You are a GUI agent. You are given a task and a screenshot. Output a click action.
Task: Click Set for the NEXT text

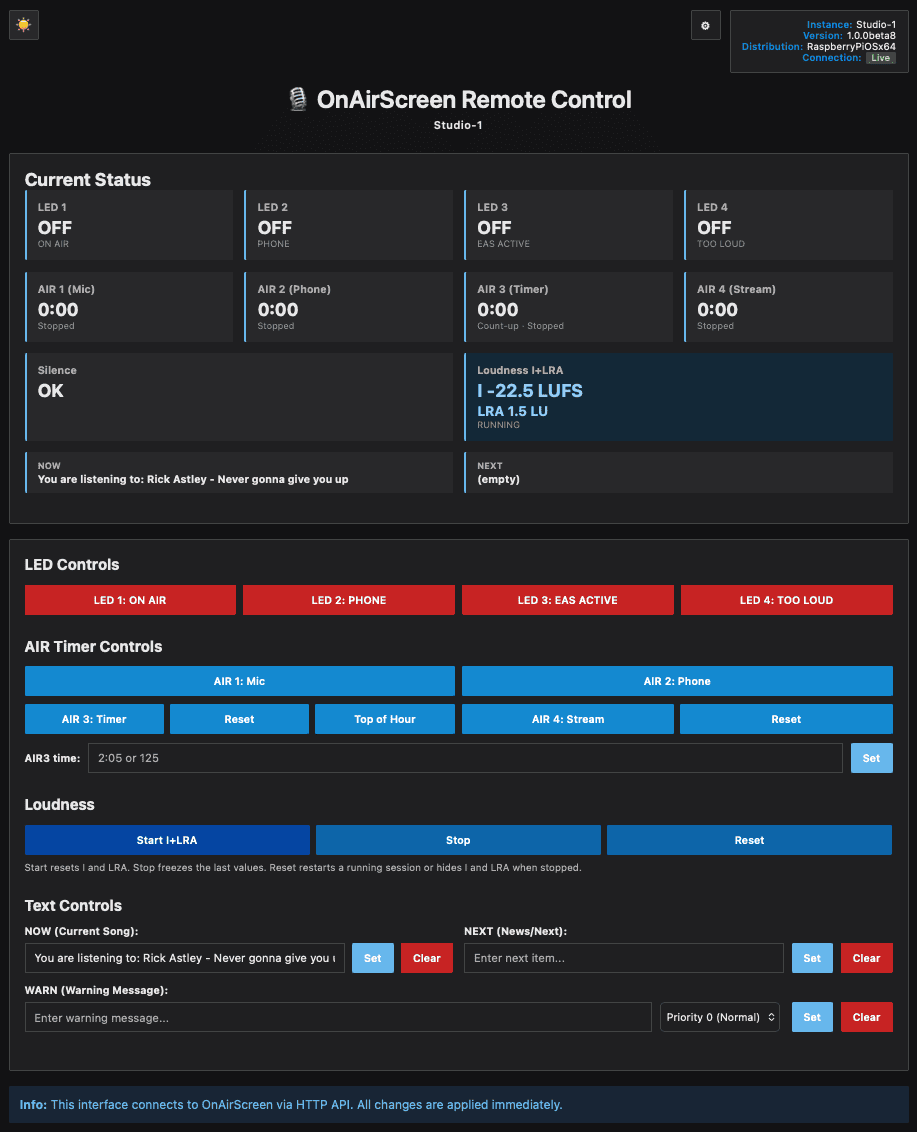812,958
